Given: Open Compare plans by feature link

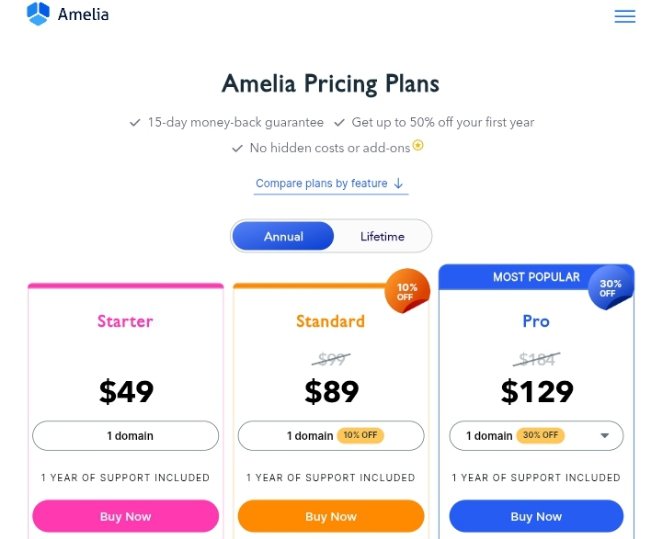Looking at the screenshot, I should [322, 183].
